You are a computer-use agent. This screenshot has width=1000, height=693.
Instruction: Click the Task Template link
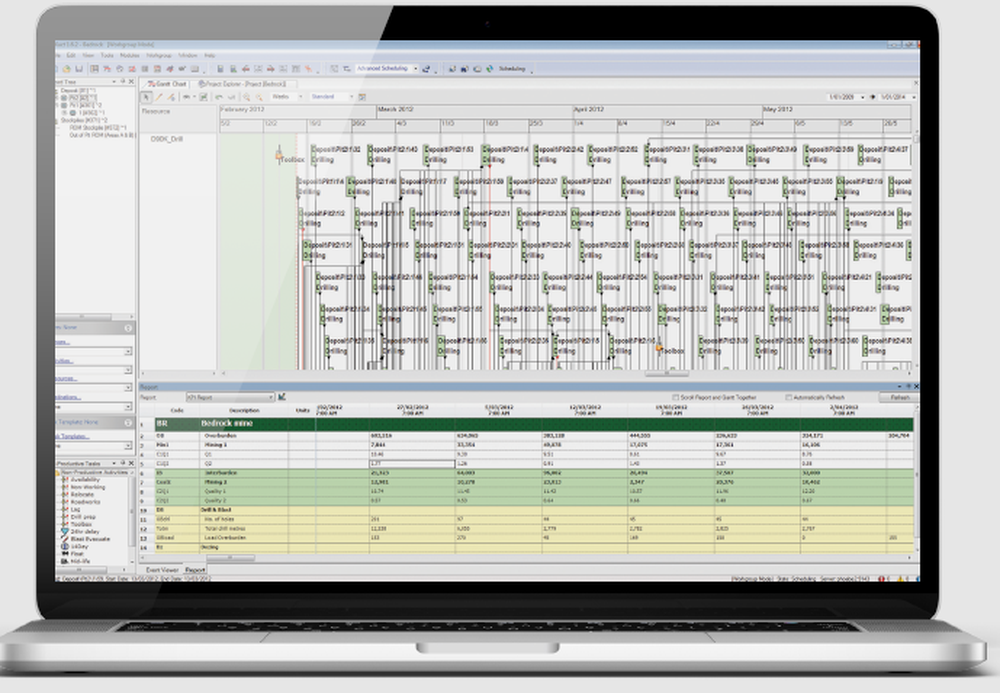point(71,437)
